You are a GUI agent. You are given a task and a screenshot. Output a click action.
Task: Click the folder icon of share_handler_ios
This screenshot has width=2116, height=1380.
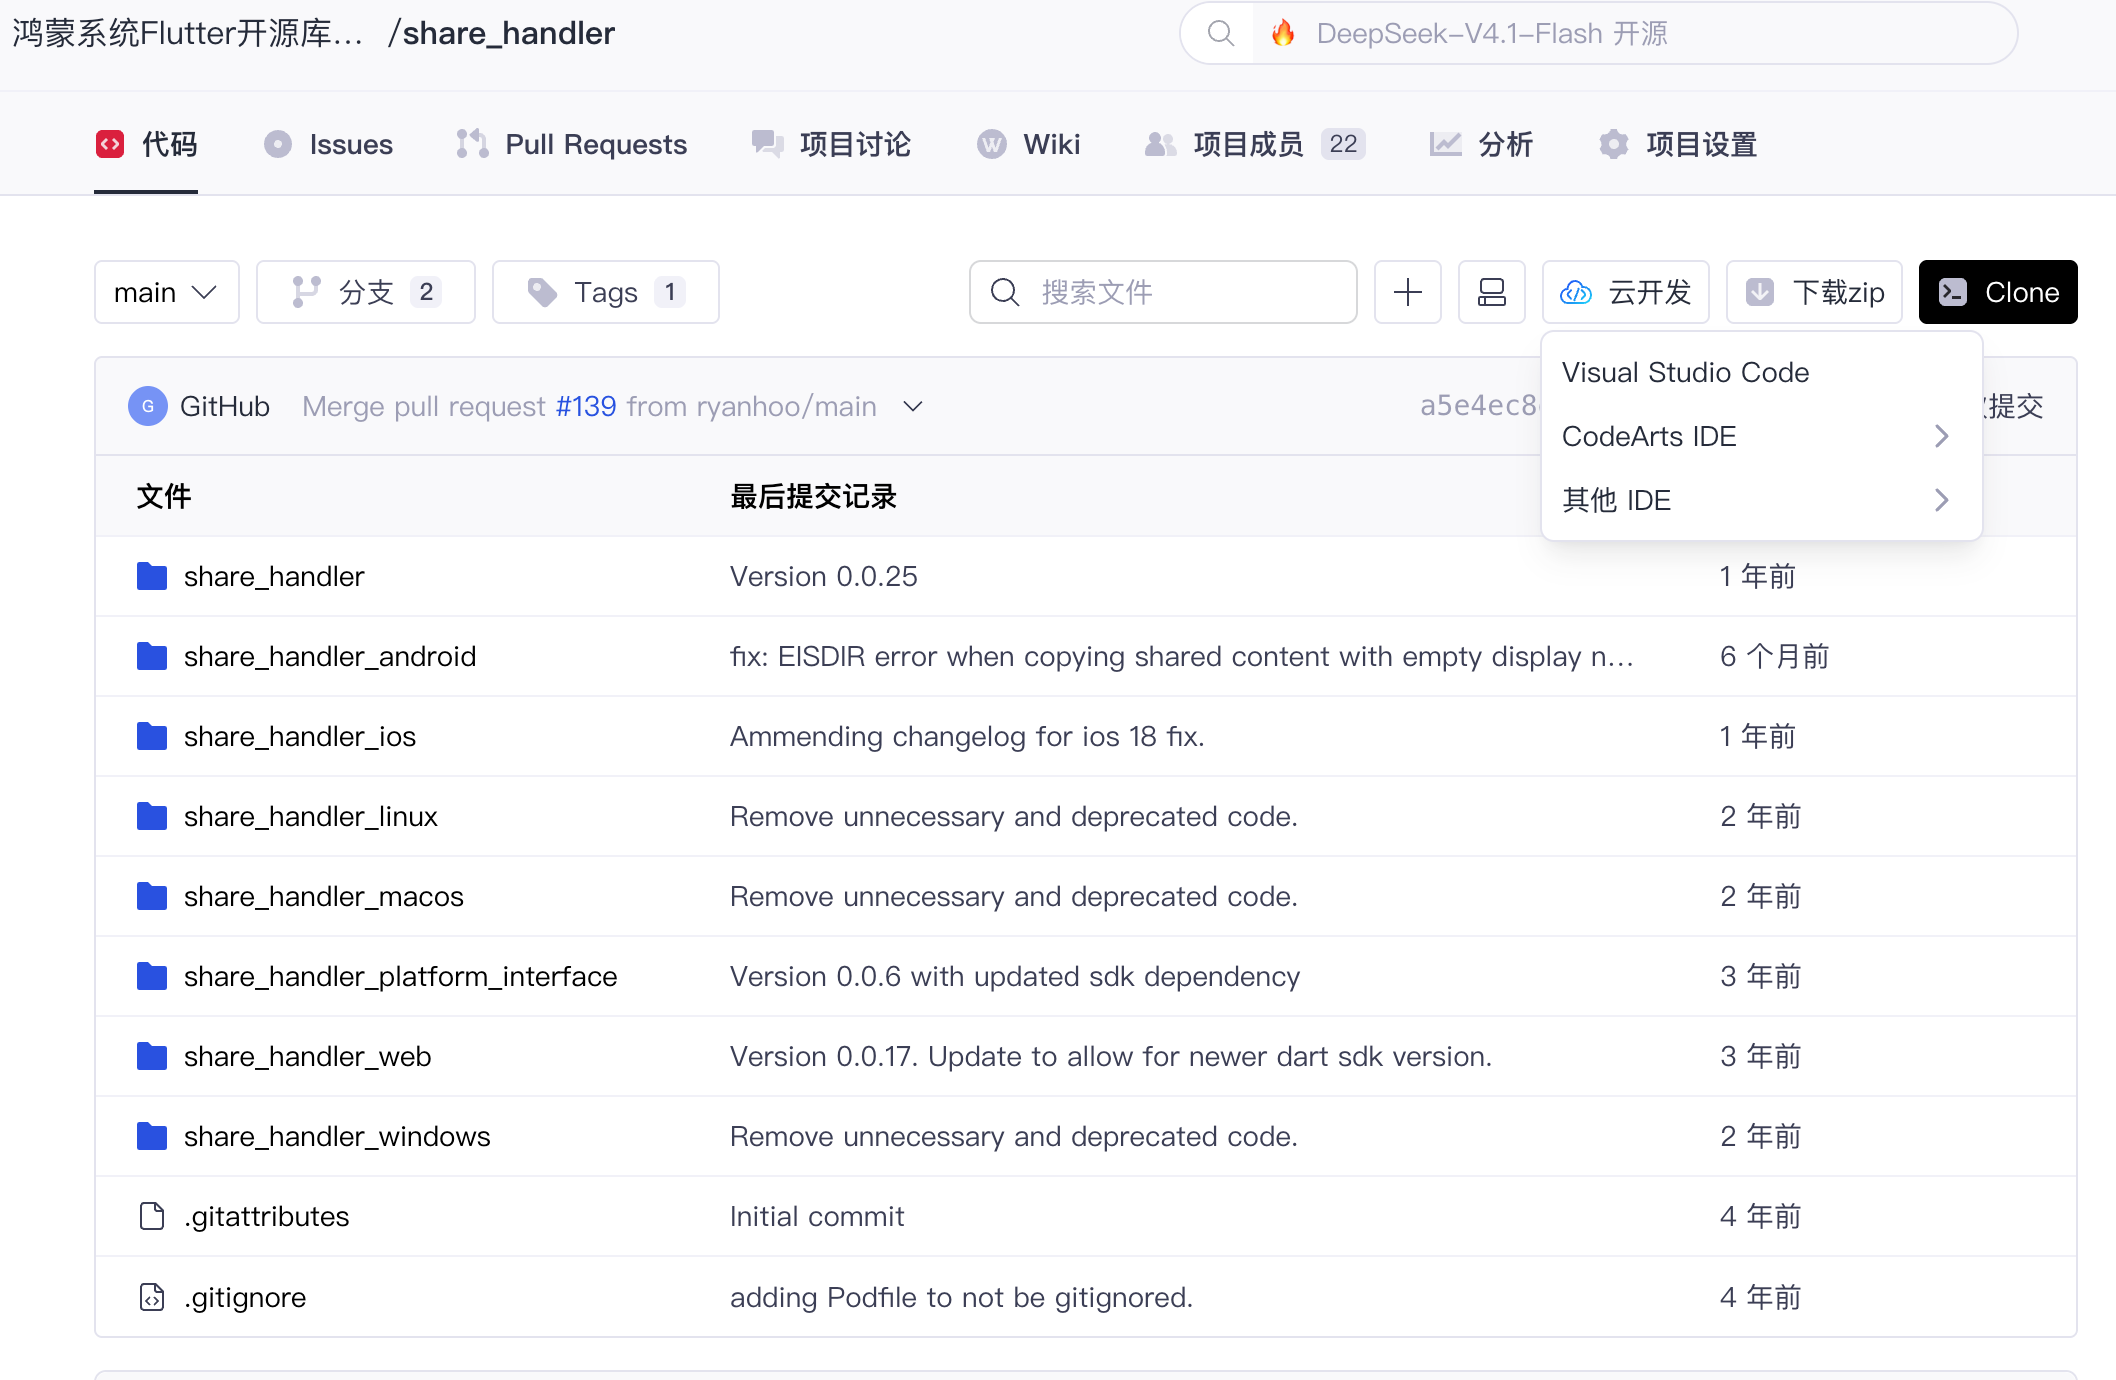click(x=152, y=736)
